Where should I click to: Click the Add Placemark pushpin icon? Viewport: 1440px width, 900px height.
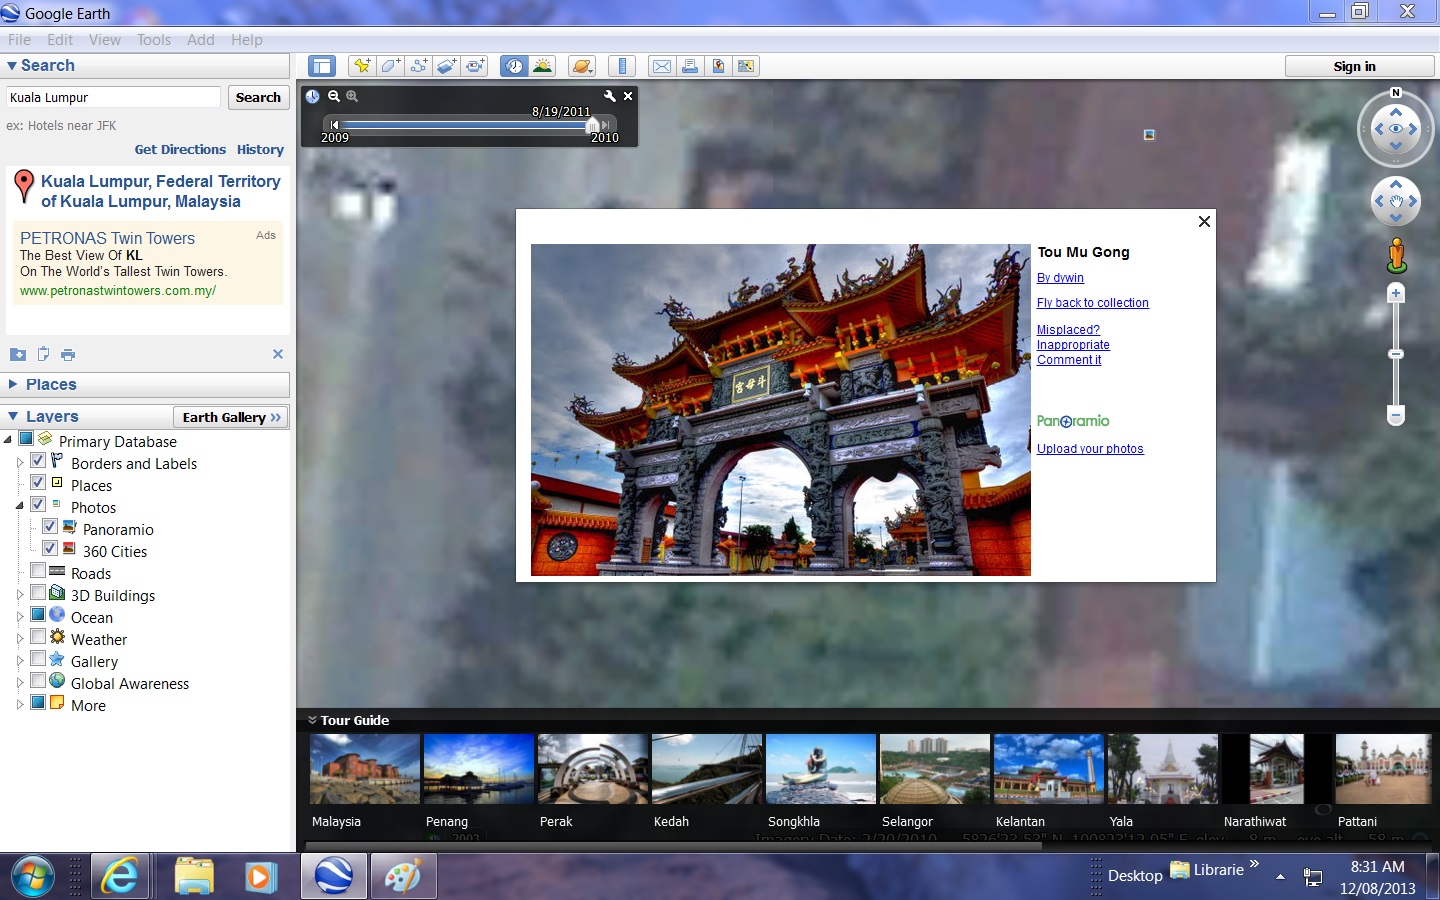tap(362, 66)
